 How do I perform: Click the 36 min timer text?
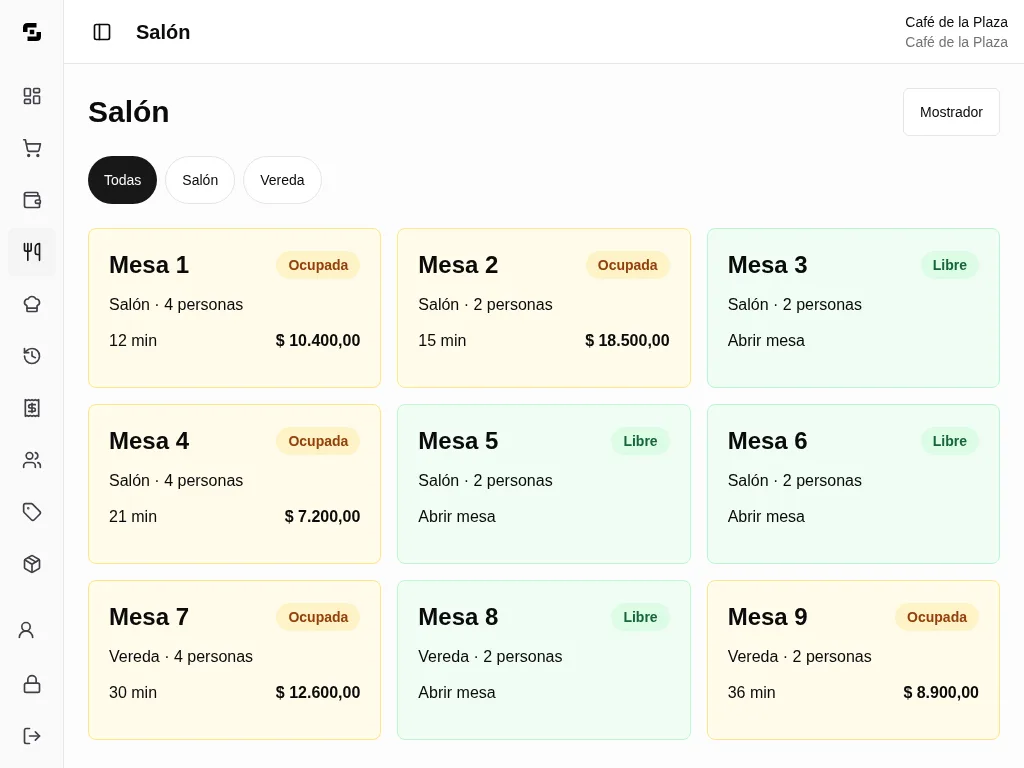click(752, 692)
